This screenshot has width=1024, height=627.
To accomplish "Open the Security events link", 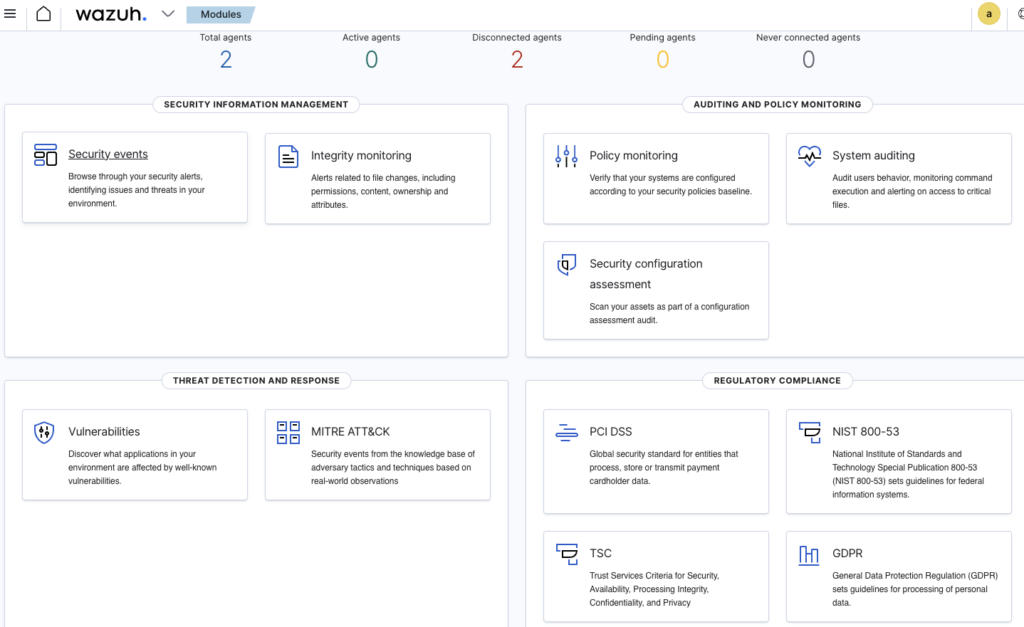I will [108, 154].
